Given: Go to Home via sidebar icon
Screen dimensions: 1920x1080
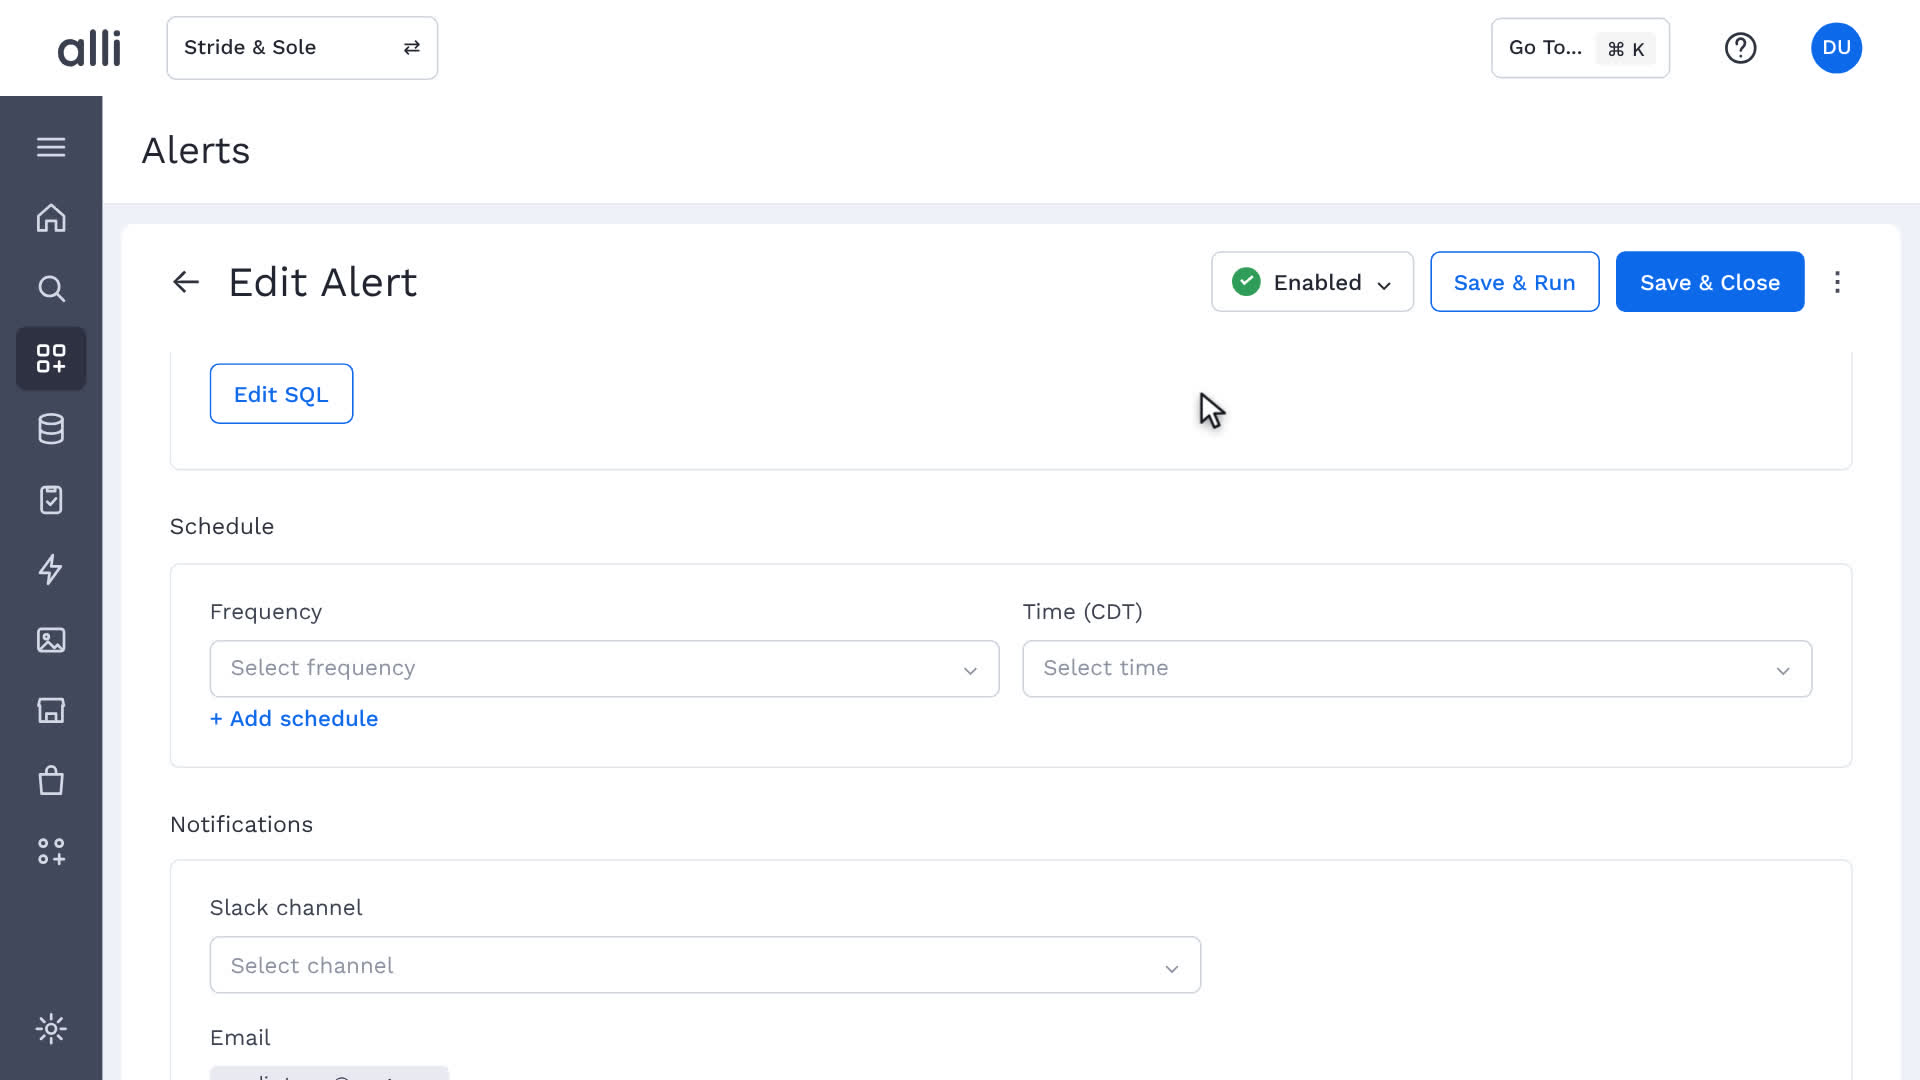Looking at the screenshot, I should click(51, 218).
